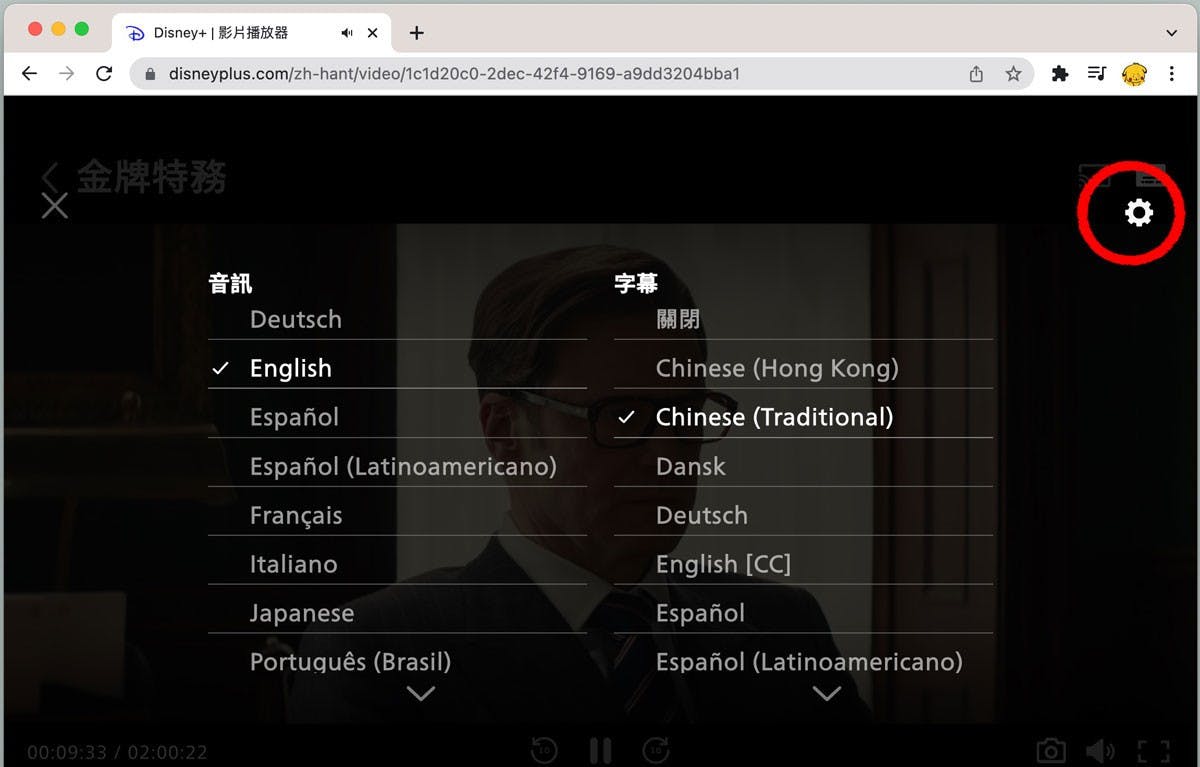Close the Disney+ tab

pyautogui.click(x=373, y=33)
